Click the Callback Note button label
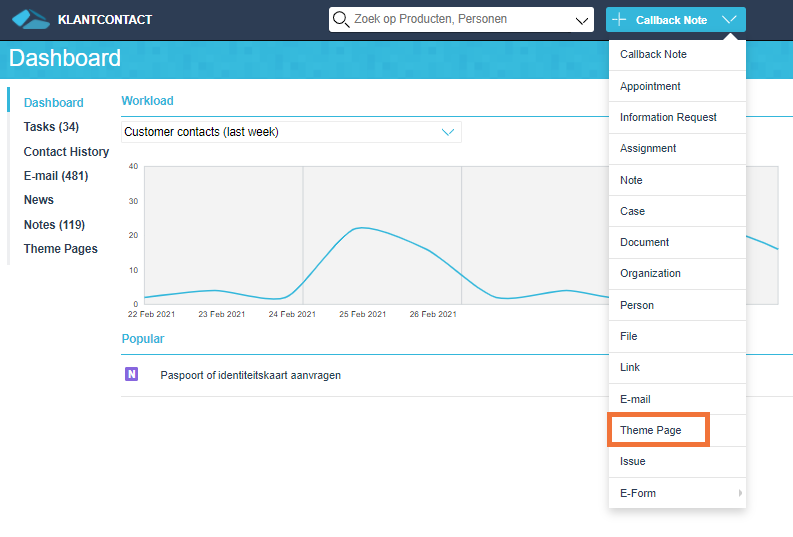 coord(671,20)
